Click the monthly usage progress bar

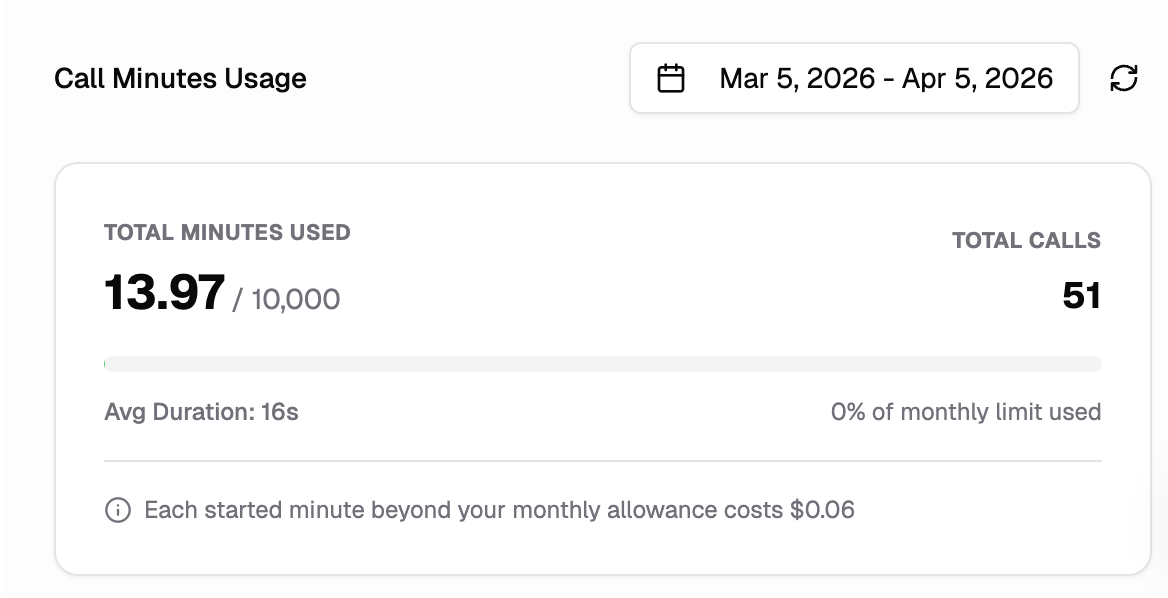click(x=602, y=364)
